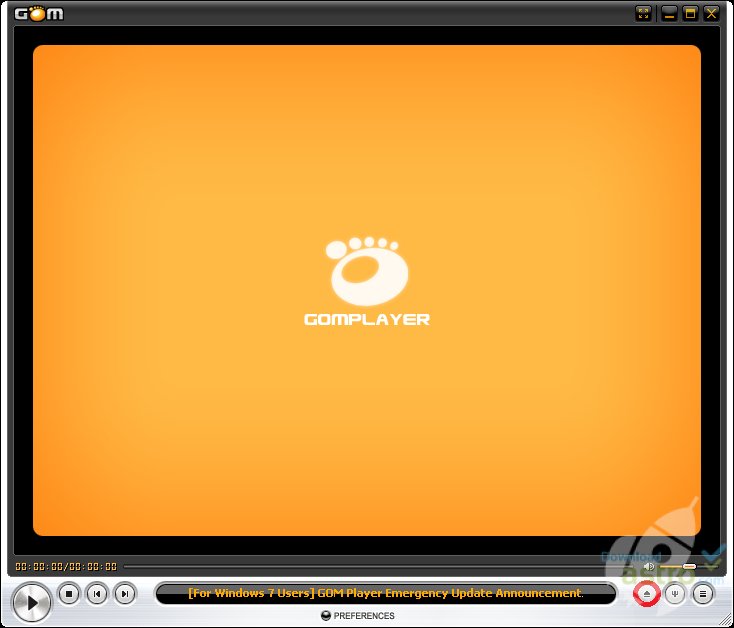Minimize the GOM Player window
The width and height of the screenshot is (734, 628).
pyautogui.click(x=669, y=13)
